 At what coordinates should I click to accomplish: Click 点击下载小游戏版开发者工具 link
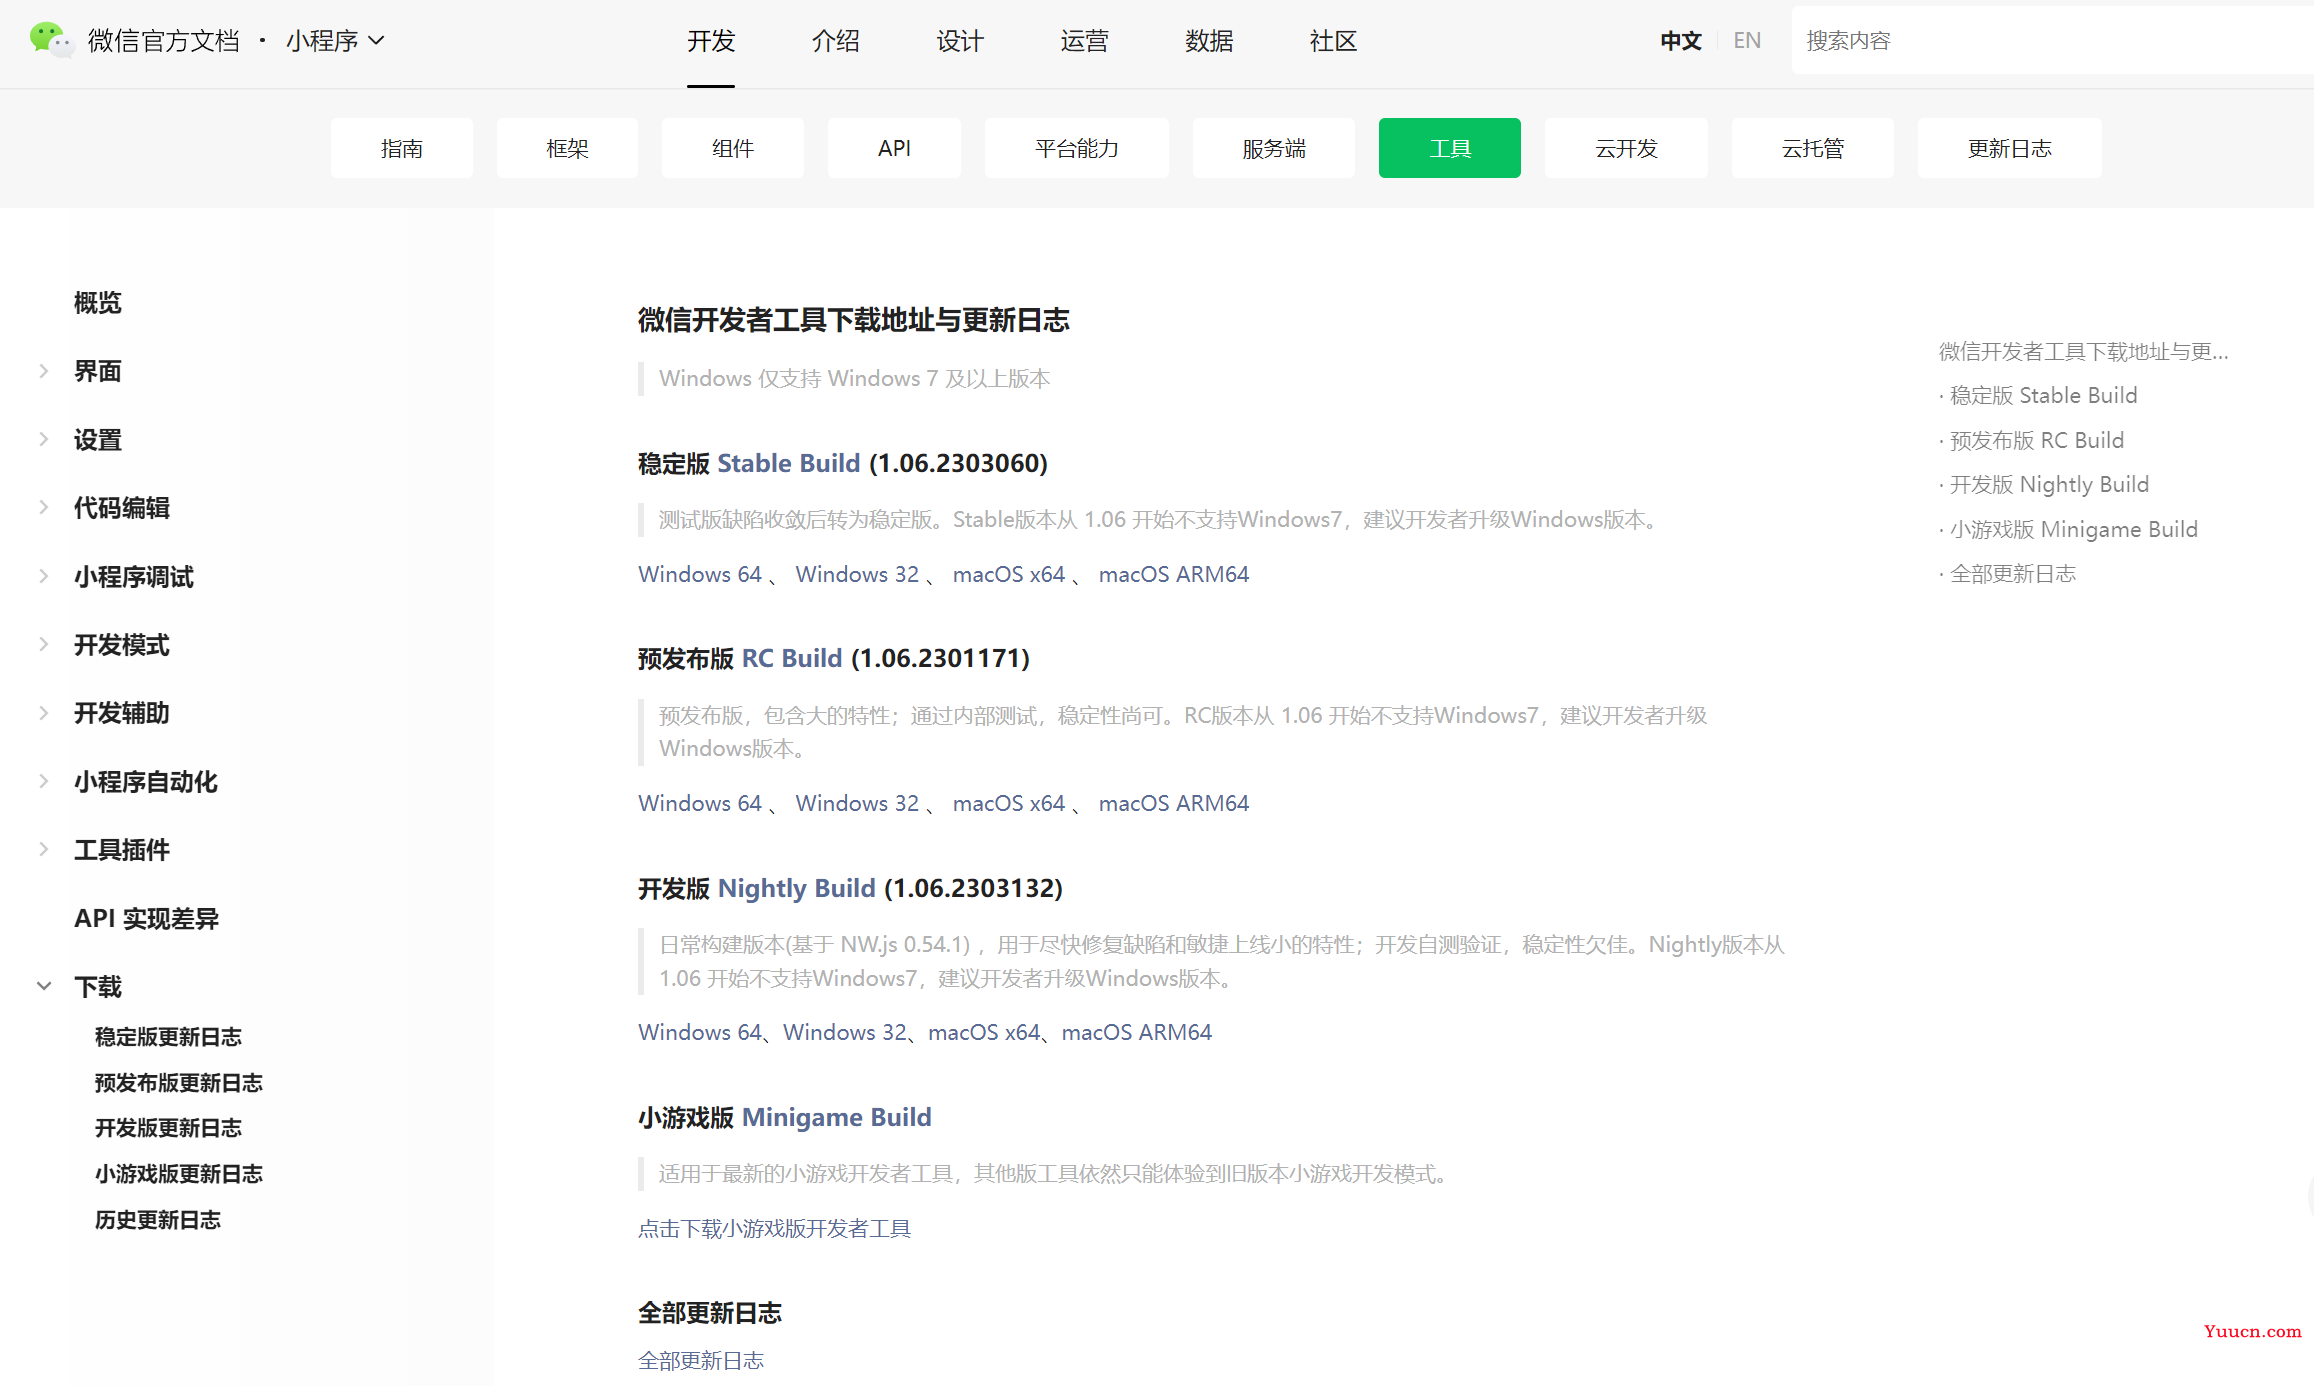[x=775, y=1228]
